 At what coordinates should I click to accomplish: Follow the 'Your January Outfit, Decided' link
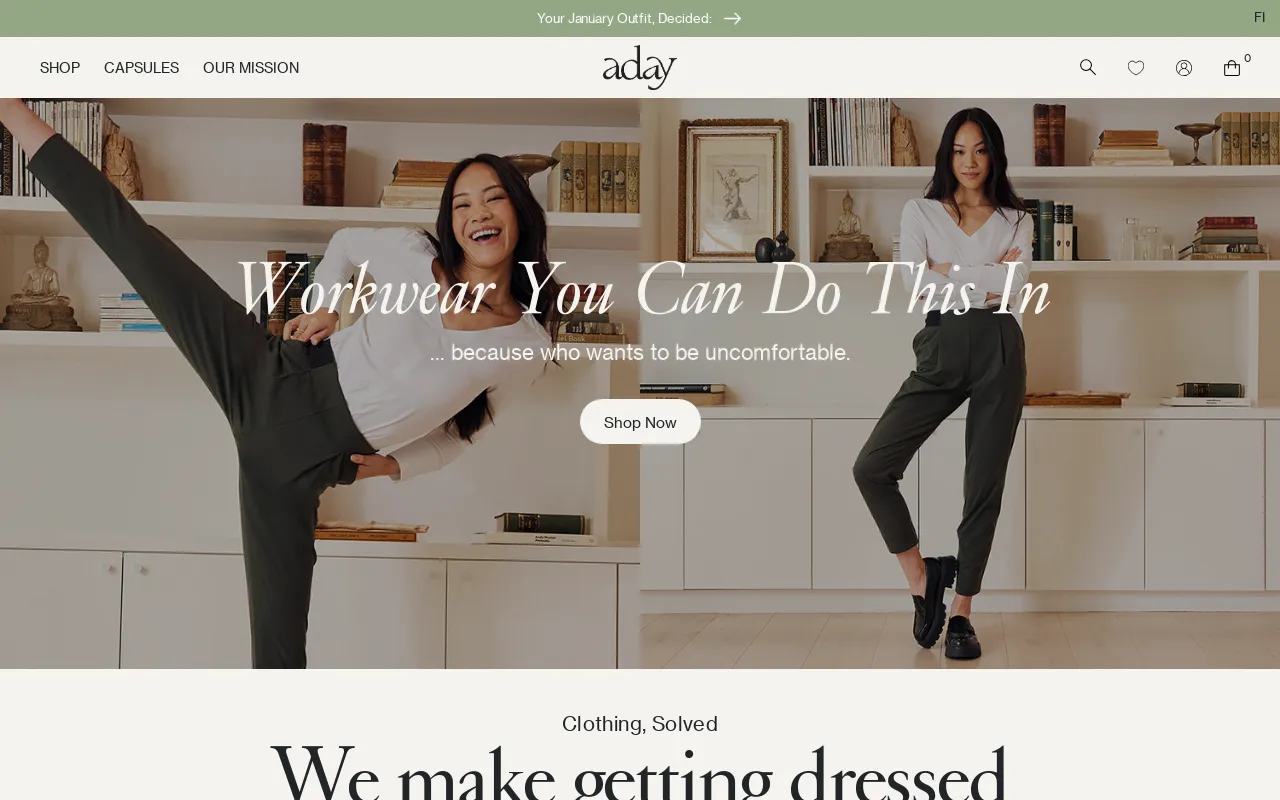click(x=624, y=18)
